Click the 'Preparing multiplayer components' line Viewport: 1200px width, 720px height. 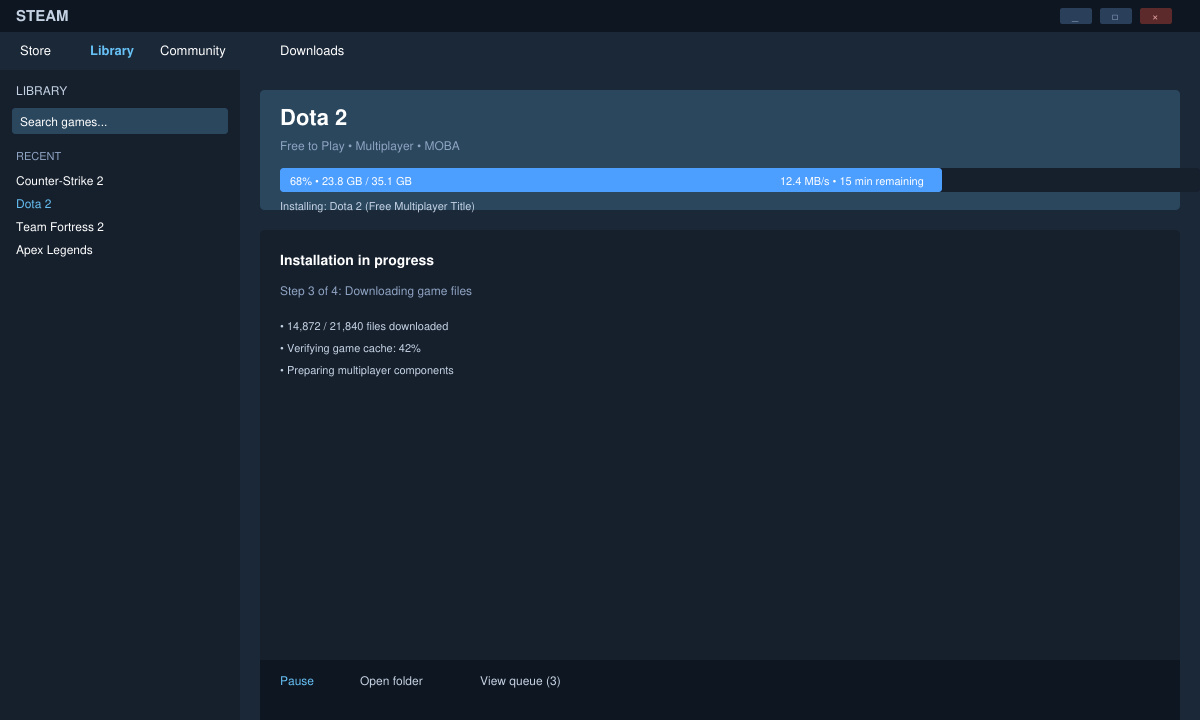(x=367, y=370)
